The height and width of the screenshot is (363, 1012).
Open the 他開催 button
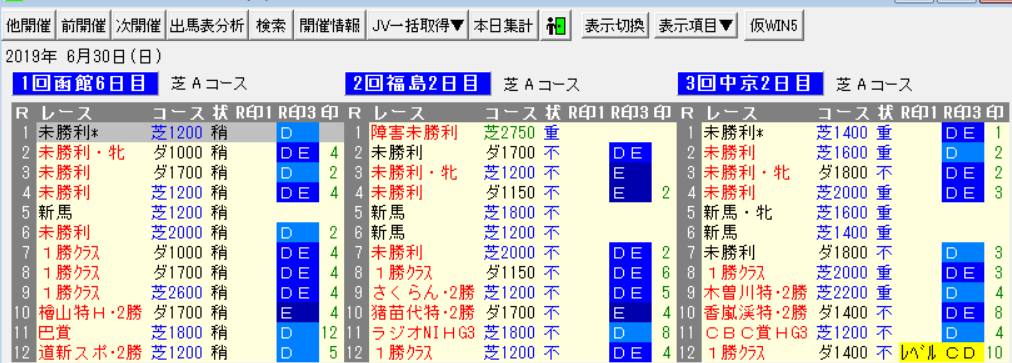28,26
